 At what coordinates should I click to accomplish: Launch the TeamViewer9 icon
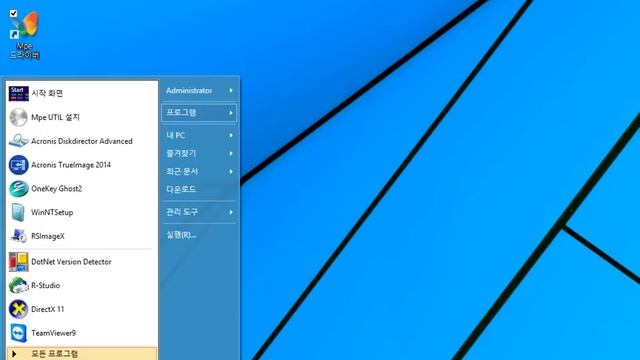pos(18,333)
